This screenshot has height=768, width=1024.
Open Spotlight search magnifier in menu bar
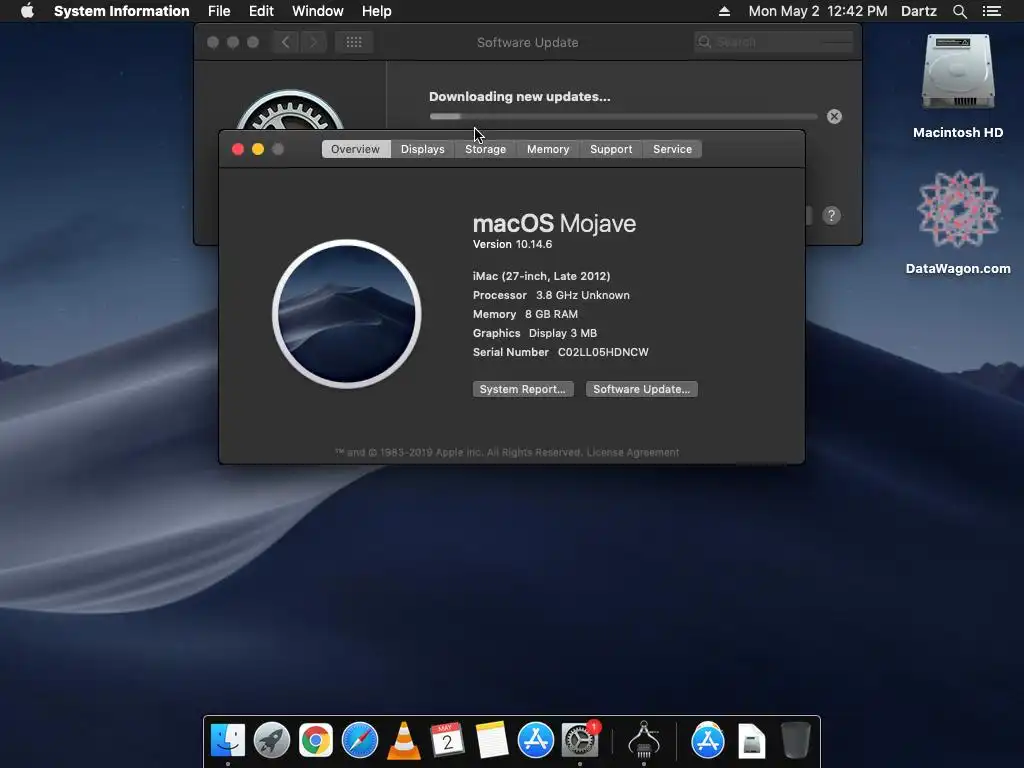pyautogui.click(x=959, y=11)
